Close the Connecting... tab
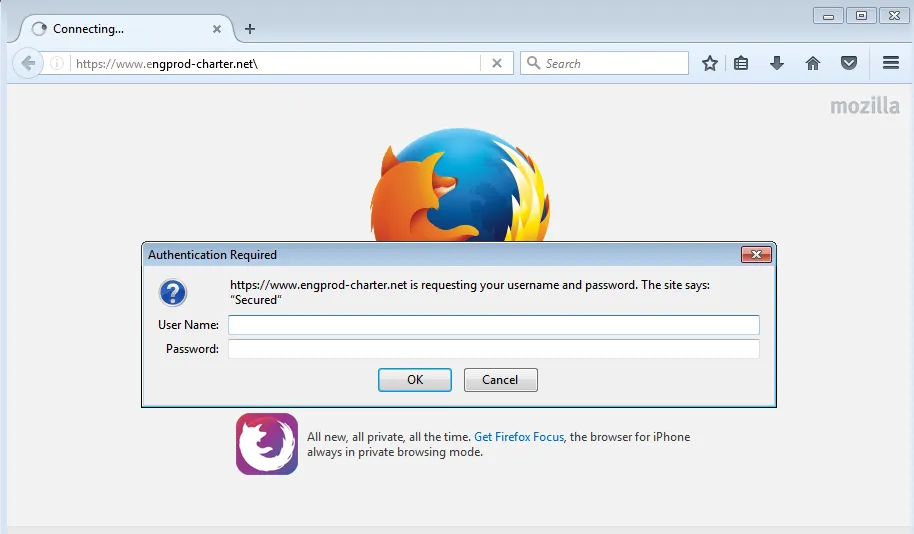914x534 pixels. point(217,29)
